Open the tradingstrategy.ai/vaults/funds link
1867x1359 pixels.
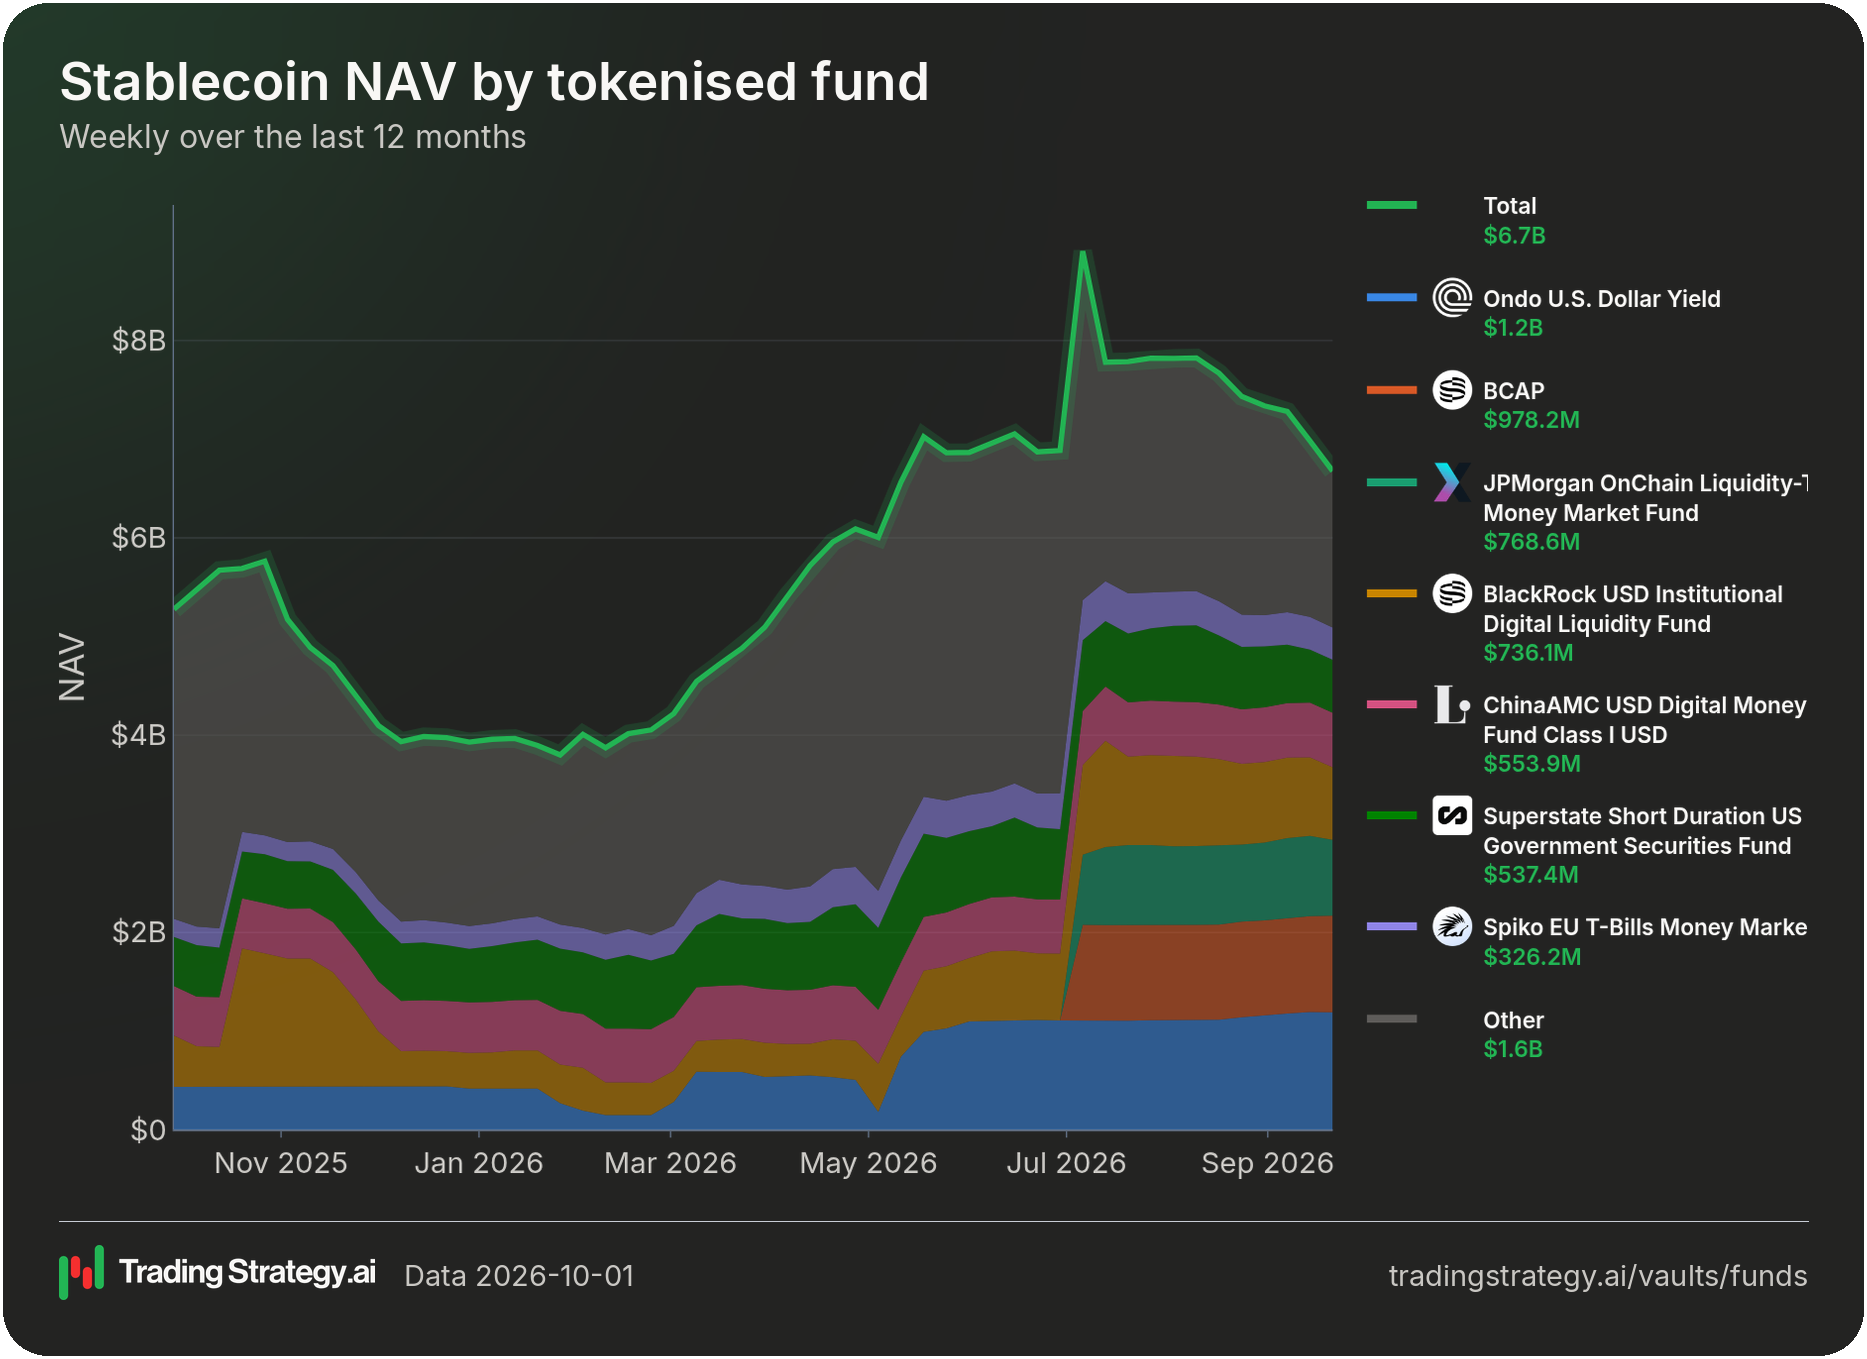click(1598, 1276)
